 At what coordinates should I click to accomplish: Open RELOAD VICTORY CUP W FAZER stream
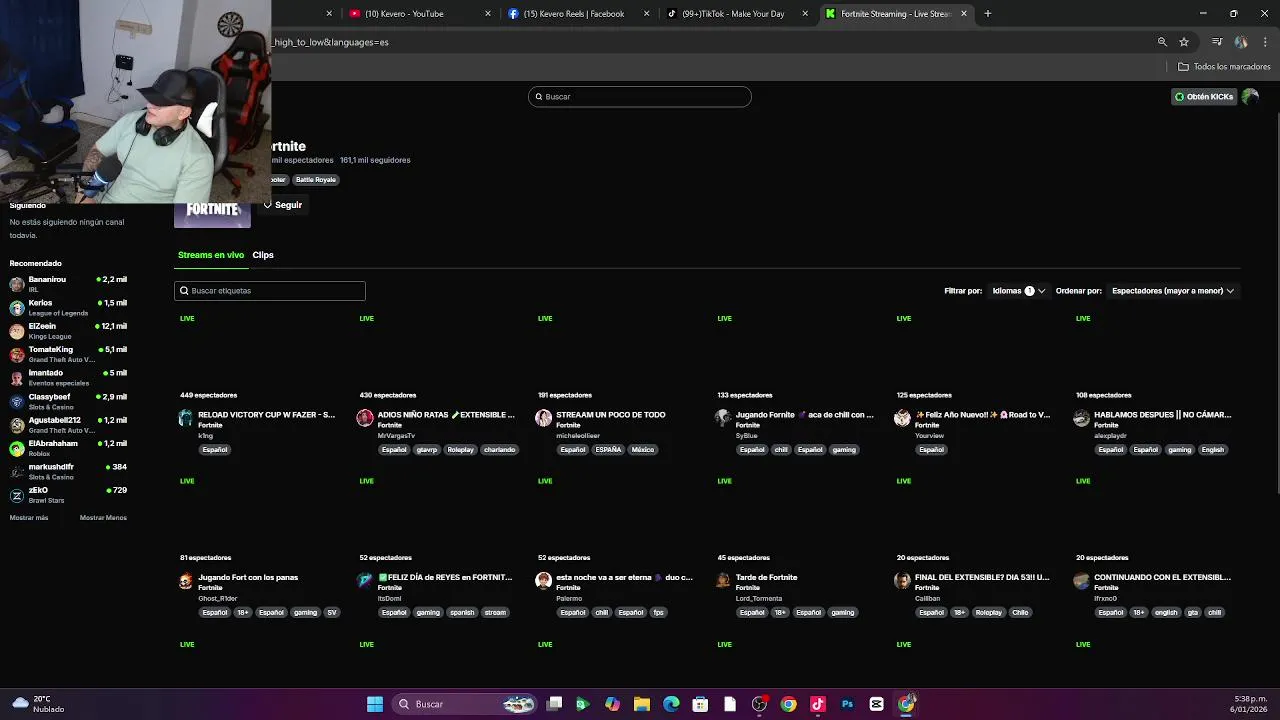(x=266, y=415)
